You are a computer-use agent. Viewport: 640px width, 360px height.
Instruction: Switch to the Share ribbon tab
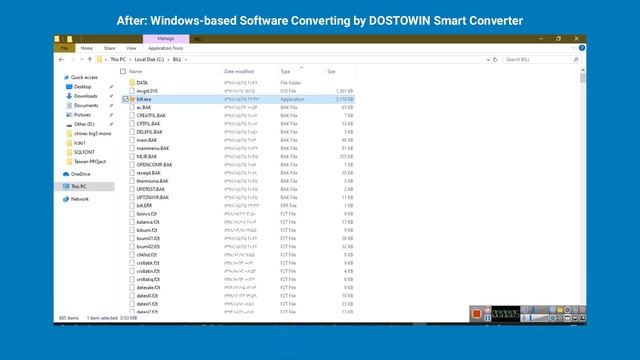pyautogui.click(x=109, y=48)
